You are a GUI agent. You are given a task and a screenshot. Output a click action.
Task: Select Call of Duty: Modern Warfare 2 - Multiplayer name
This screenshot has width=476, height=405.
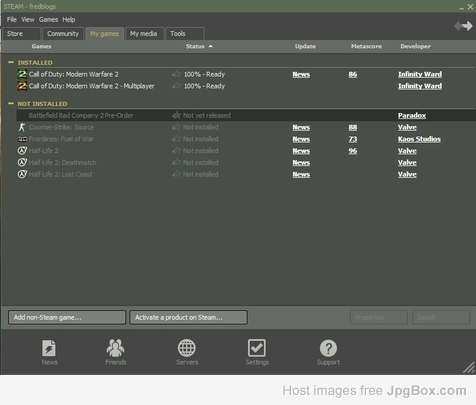coord(92,86)
